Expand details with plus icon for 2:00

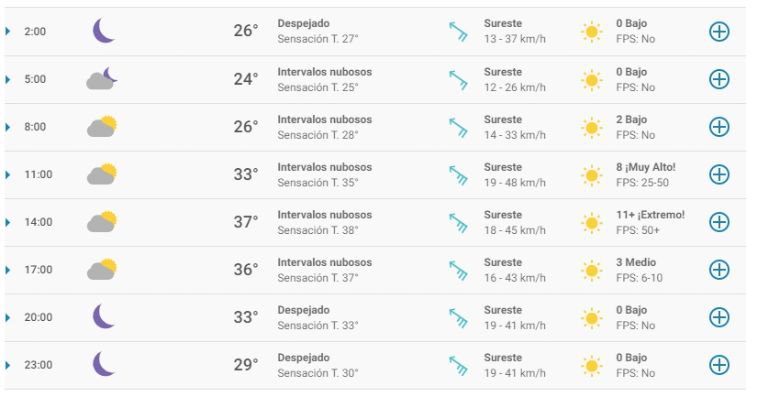click(719, 32)
